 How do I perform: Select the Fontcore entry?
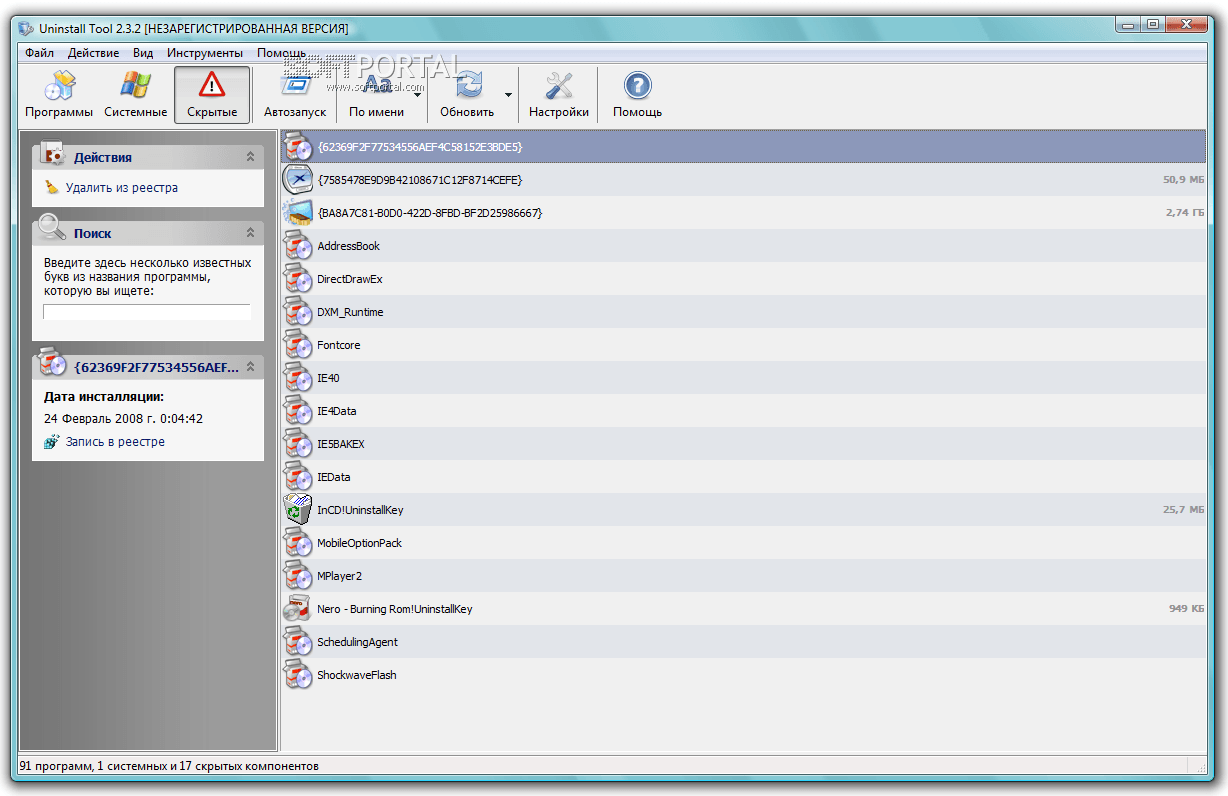pyautogui.click(x=743, y=345)
